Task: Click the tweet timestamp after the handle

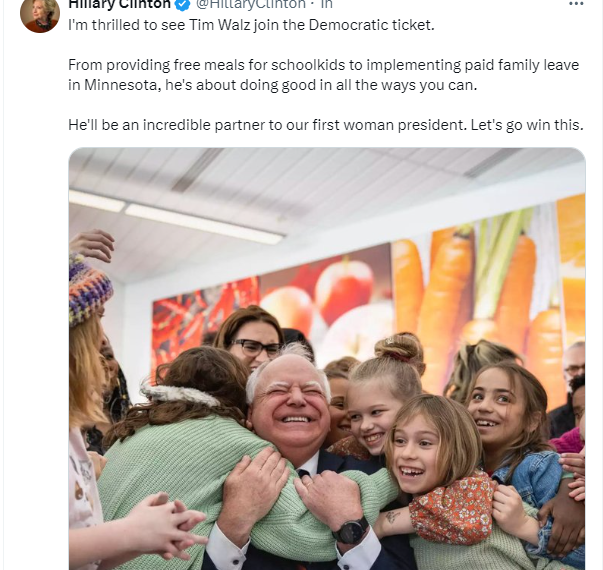Action: pos(326,4)
